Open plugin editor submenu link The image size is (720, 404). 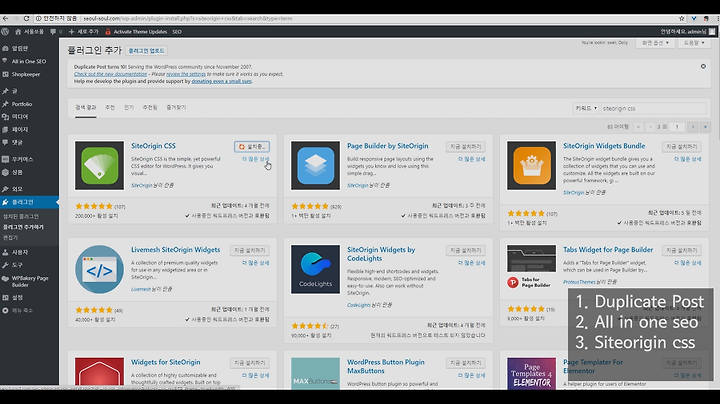click(11, 237)
